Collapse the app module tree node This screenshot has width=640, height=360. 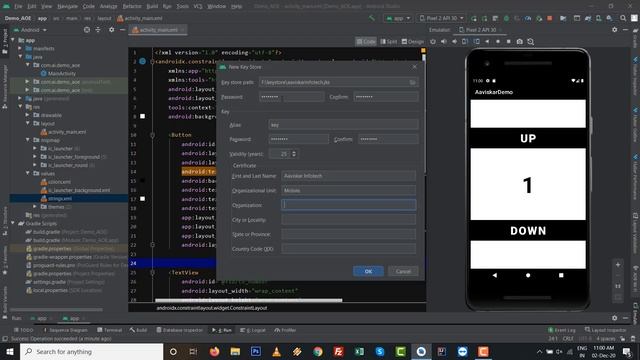13,40
